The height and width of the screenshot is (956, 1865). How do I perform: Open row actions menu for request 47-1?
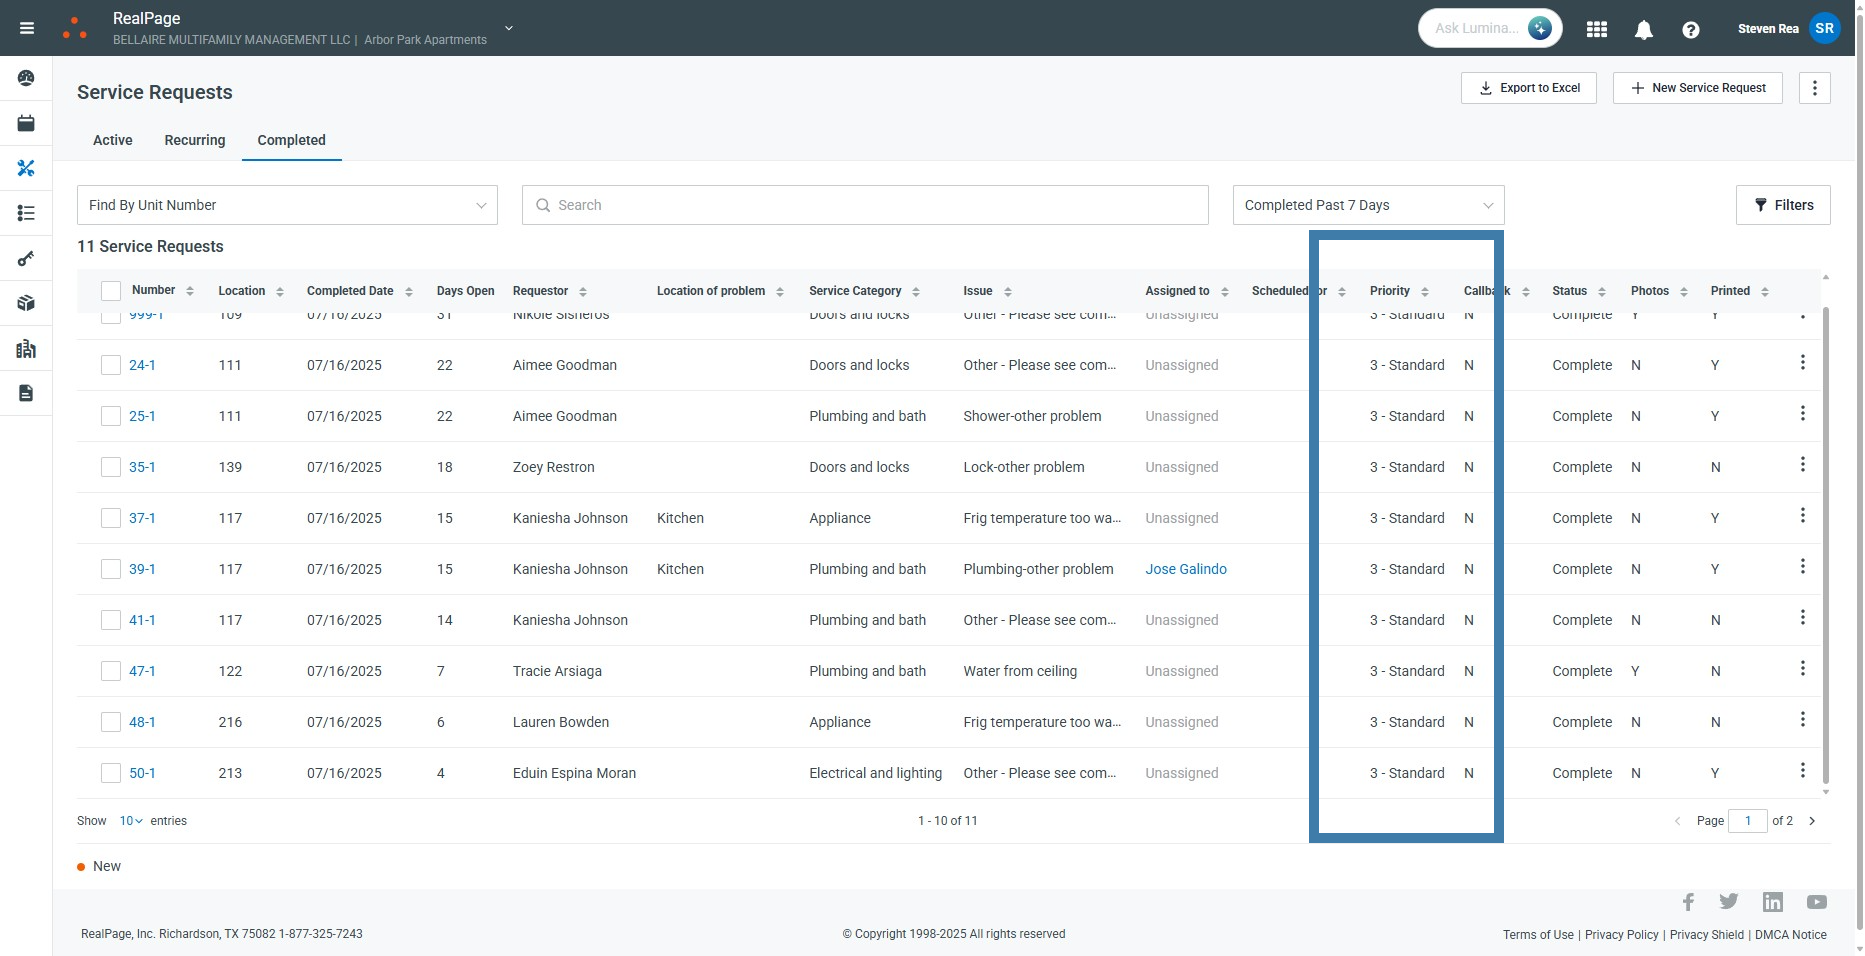coord(1802,669)
